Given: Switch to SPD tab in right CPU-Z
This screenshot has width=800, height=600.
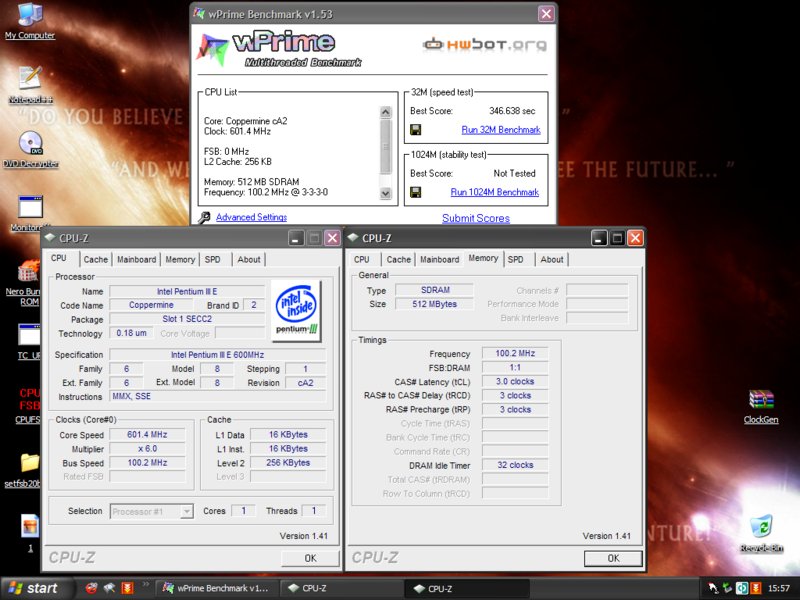Looking at the screenshot, I should pyautogui.click(x=516, y=259).
